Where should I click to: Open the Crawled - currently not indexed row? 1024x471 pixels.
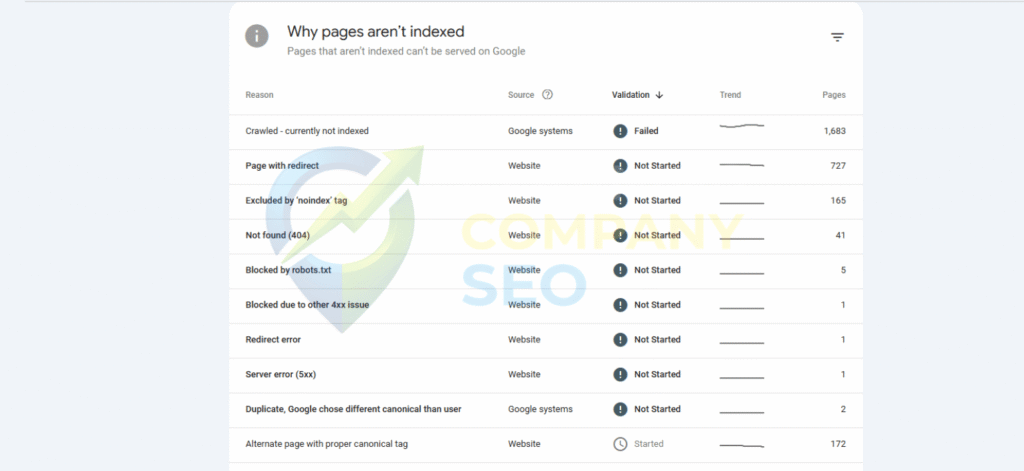(x=307, y=131)
